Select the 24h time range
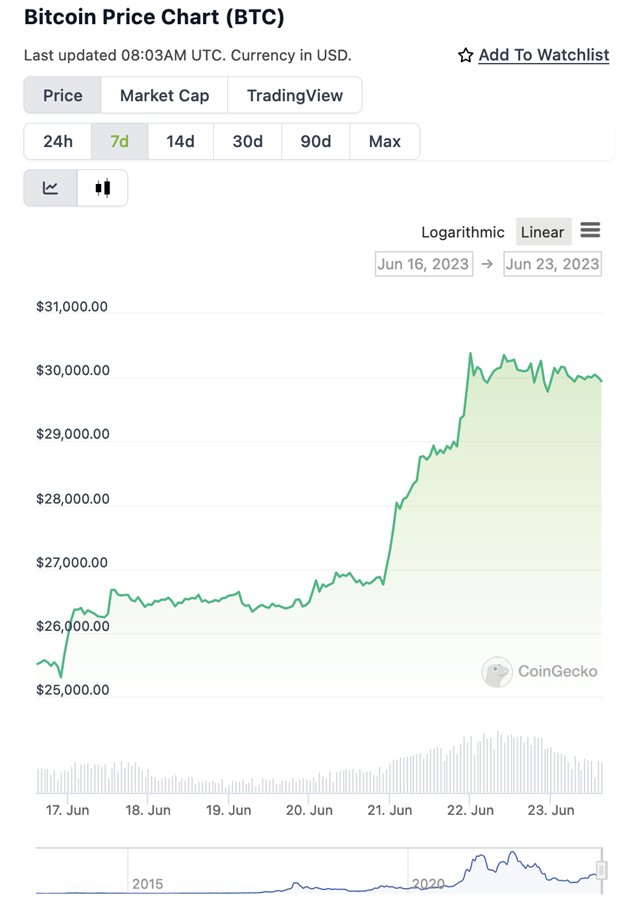This screenshot has width=624, height=904. click(x=58, y=141)
